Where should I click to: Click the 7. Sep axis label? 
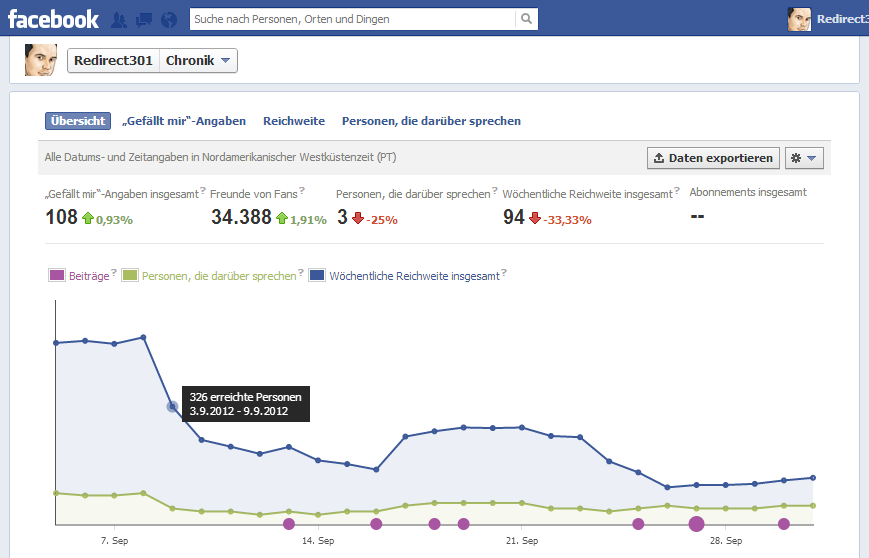pyautogui.click(x=114, y=541)
